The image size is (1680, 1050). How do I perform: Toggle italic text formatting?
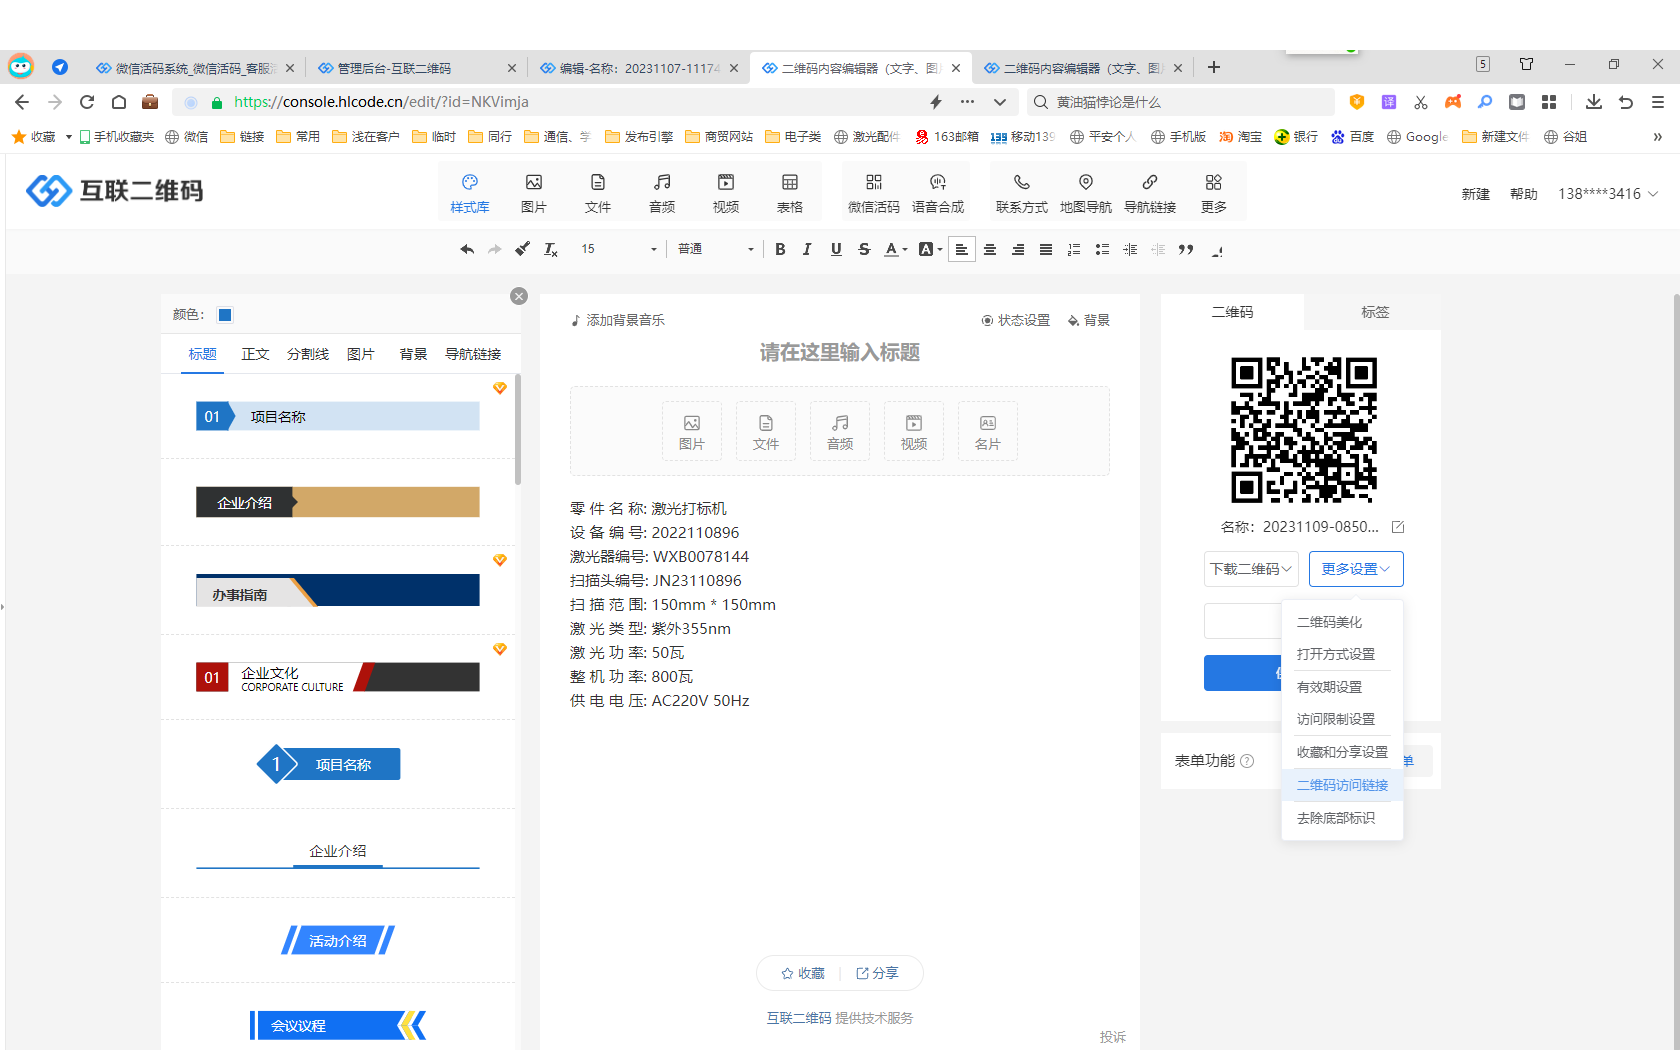click(807, 249)
